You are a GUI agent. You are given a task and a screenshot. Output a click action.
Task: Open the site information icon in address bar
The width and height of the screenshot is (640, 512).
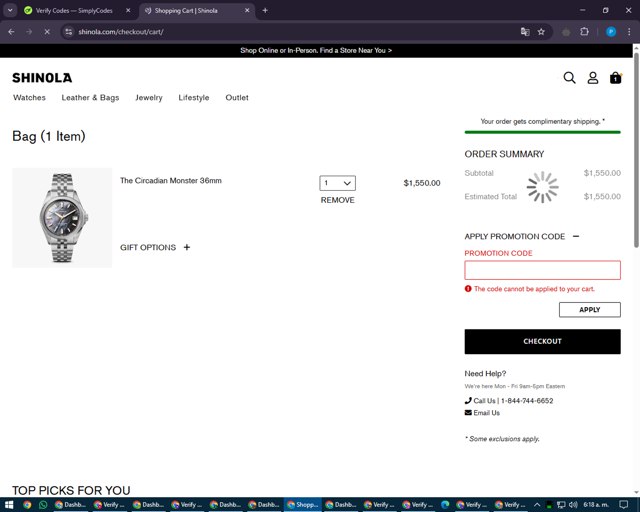69,32
